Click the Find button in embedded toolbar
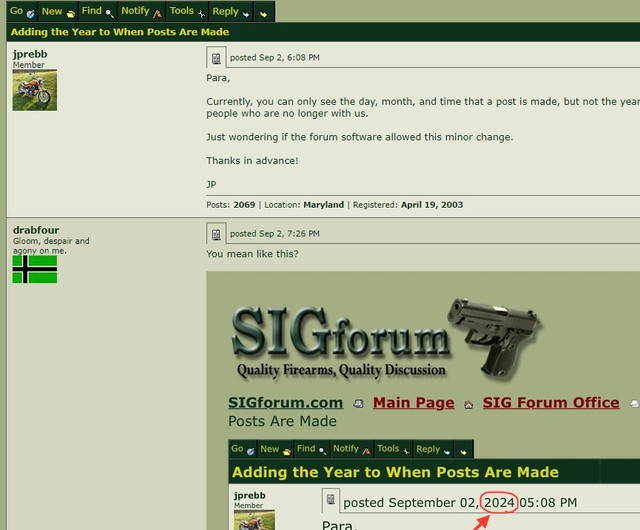 click(x=311, y=449)
